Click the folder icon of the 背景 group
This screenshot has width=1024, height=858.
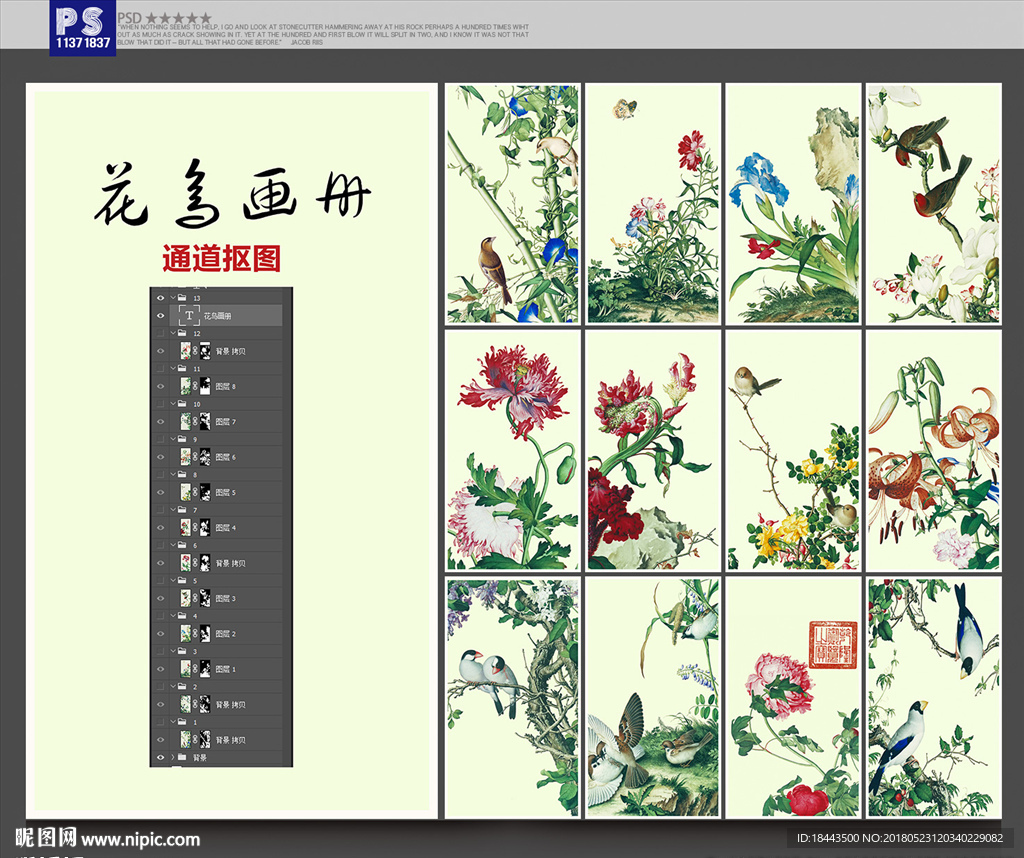pyautogui.click(x=180, y=756)
